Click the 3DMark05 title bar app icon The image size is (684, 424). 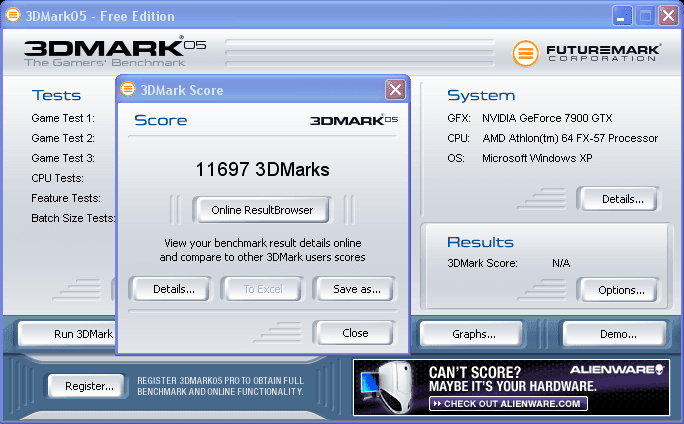coord(13,15)
